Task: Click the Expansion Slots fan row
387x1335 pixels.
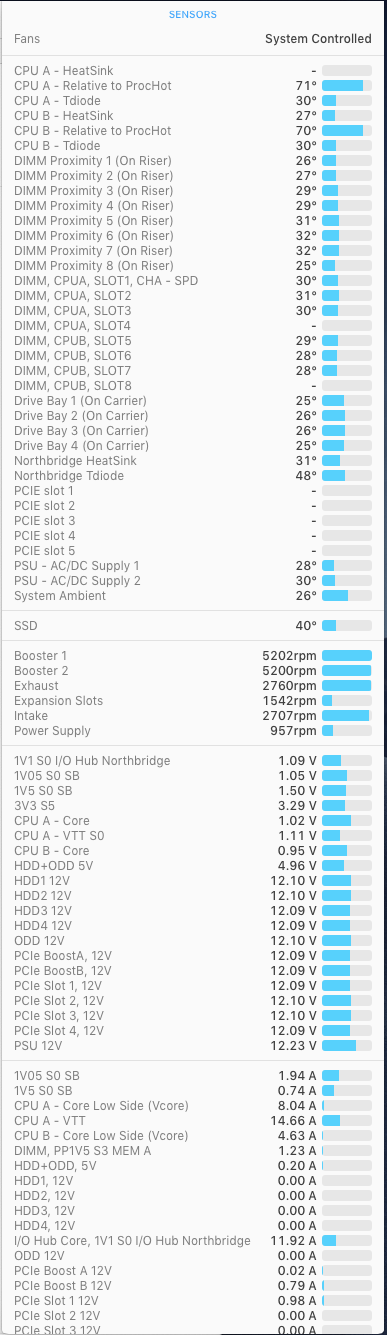Action: (193, 701)
